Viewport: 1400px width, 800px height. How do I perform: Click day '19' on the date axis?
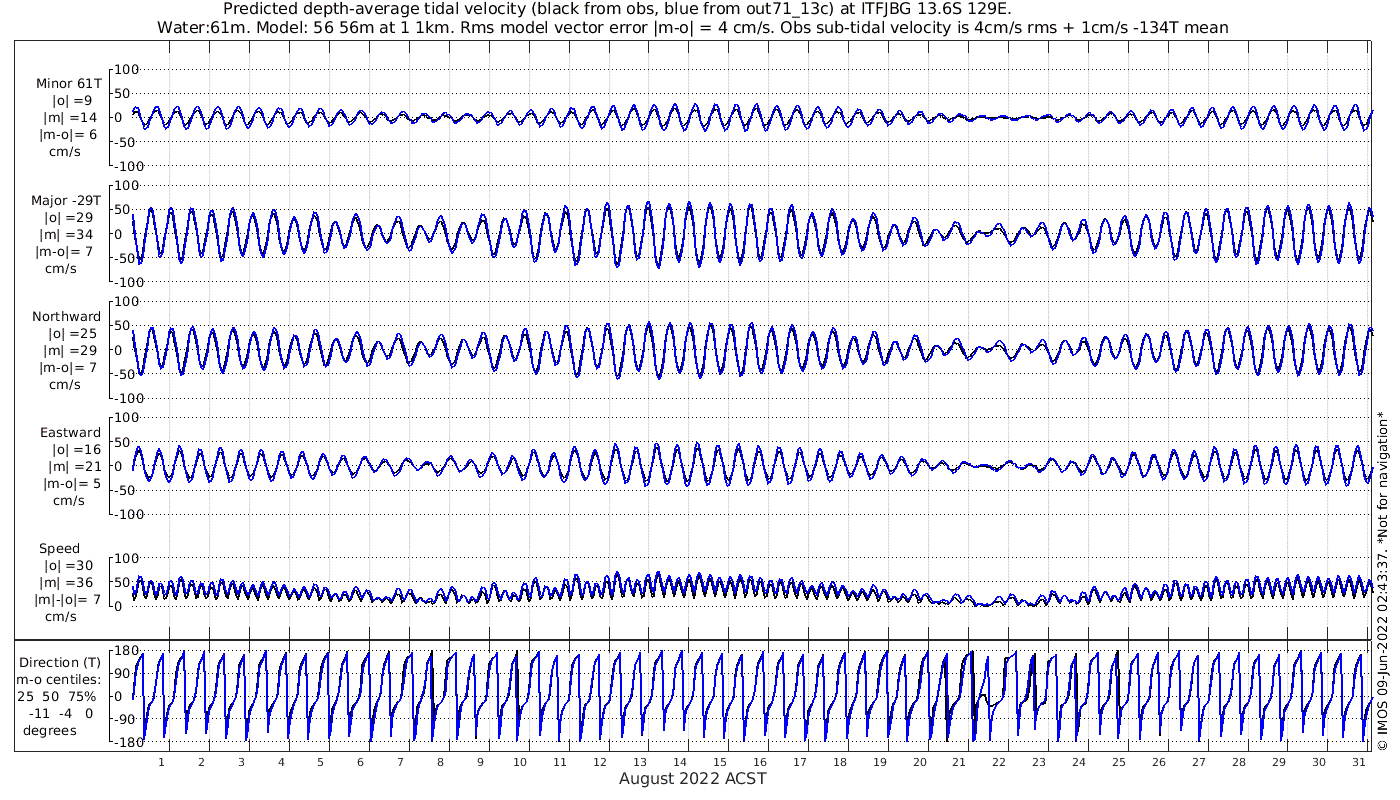pos(879,762)
